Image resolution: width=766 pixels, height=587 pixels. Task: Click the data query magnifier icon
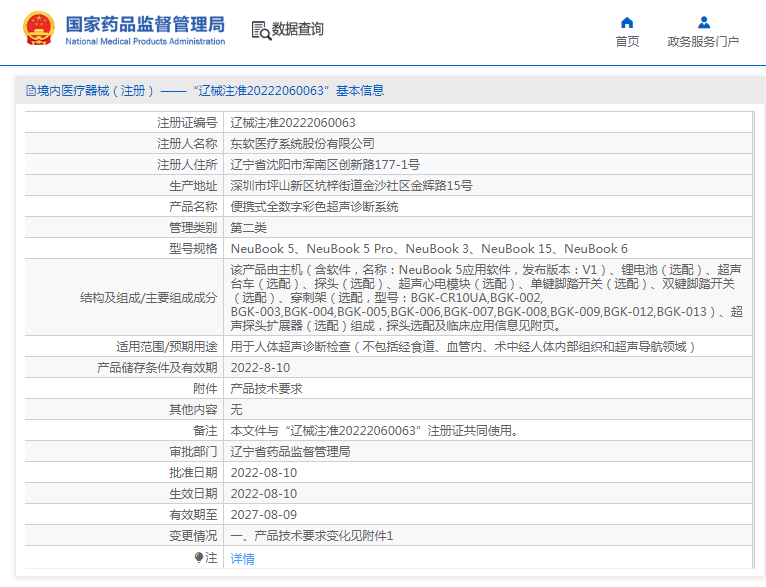point(261,30)
